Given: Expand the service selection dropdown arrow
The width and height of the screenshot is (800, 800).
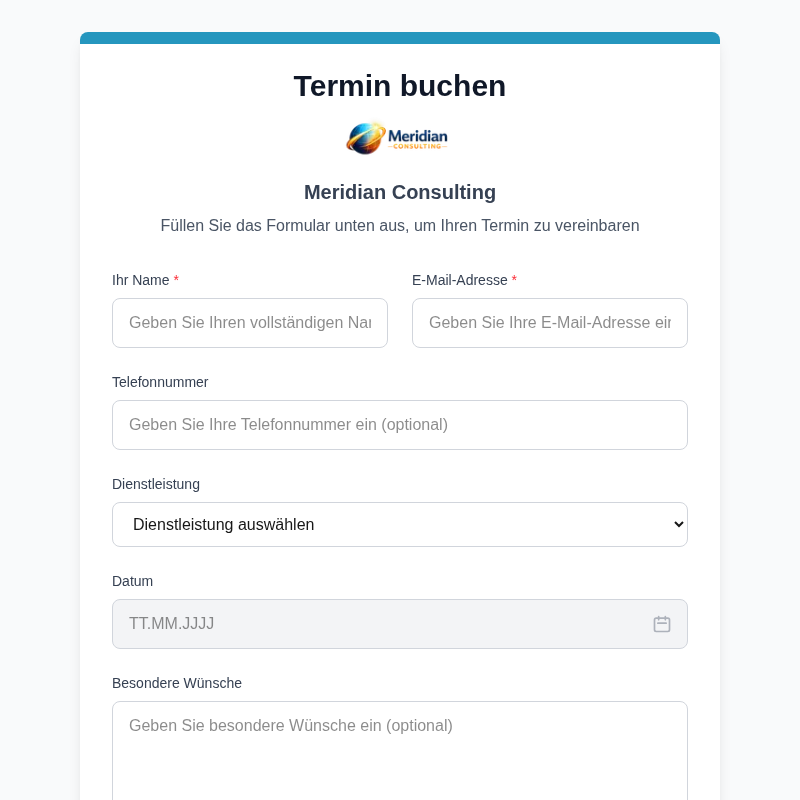Looking at the screenshot, I should (x=674, y=524).
